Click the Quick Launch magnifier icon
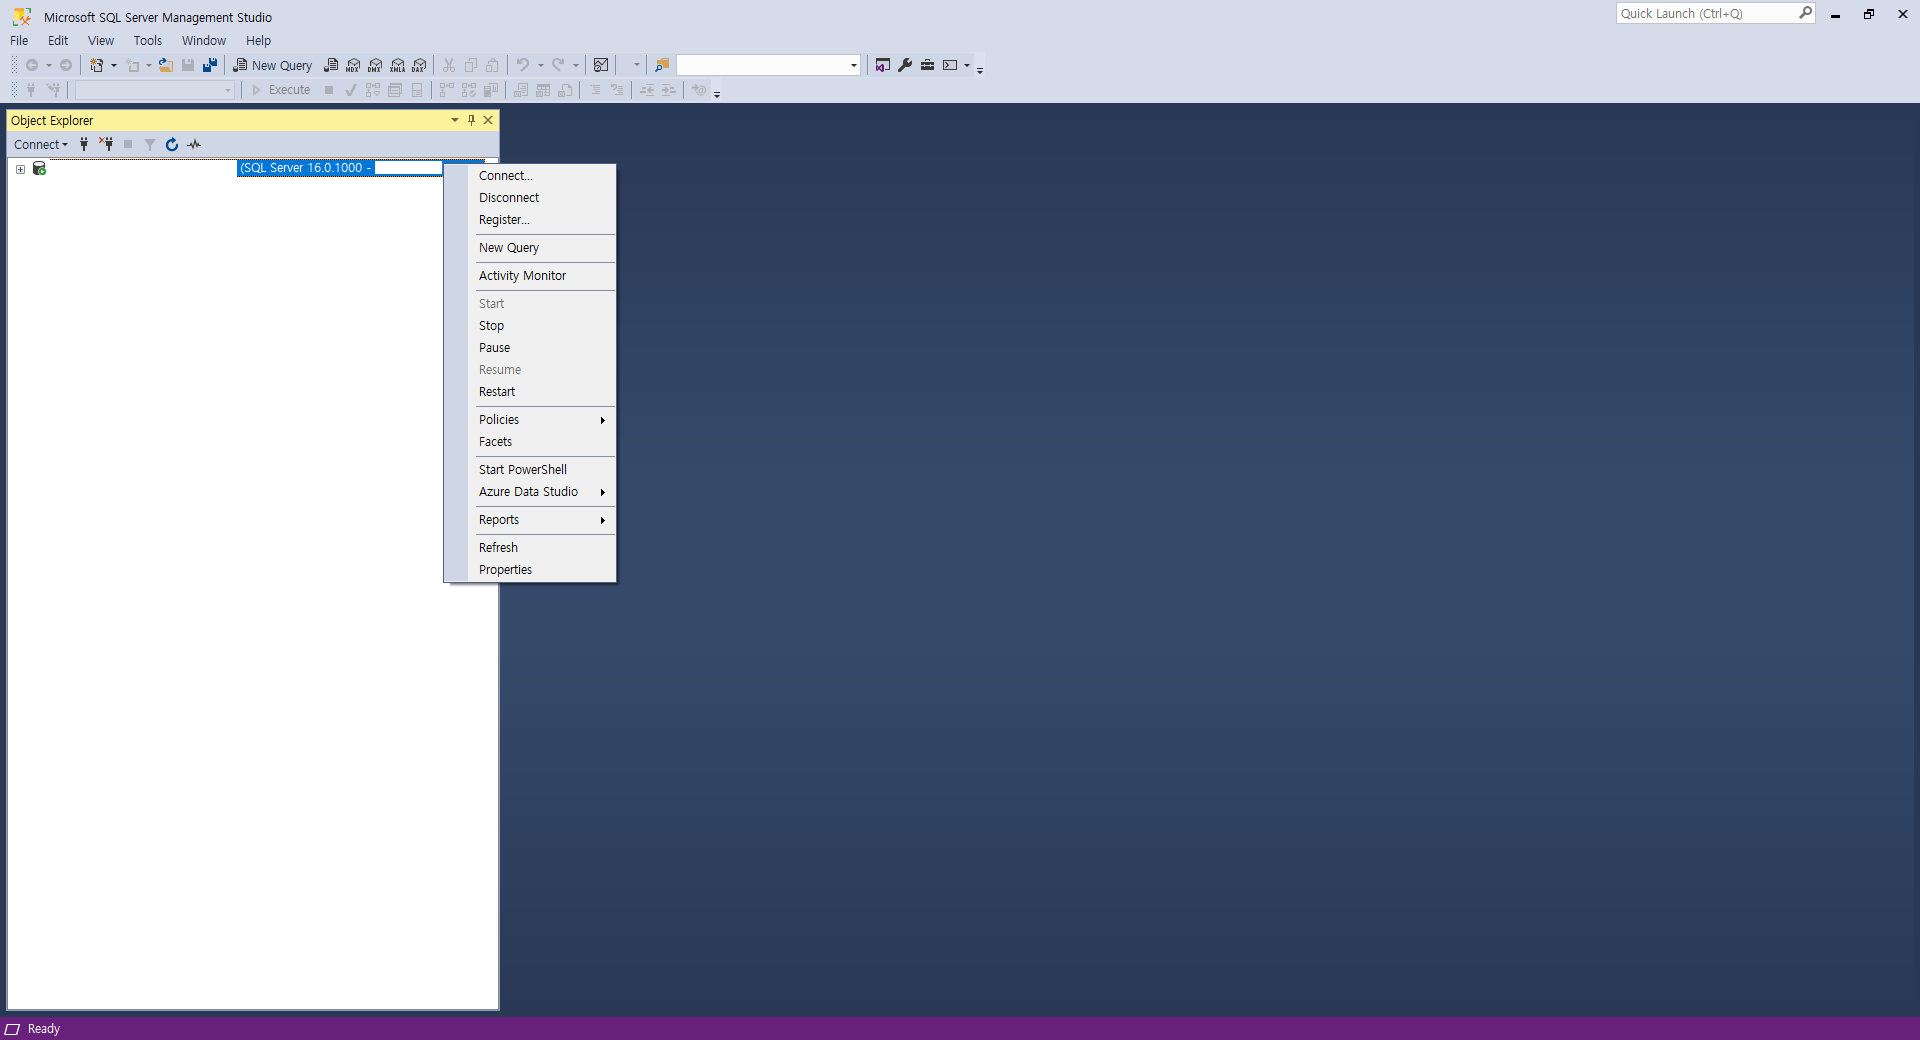The image size is (1920, 1040). pyautogui.click(x=1805, y=13)
